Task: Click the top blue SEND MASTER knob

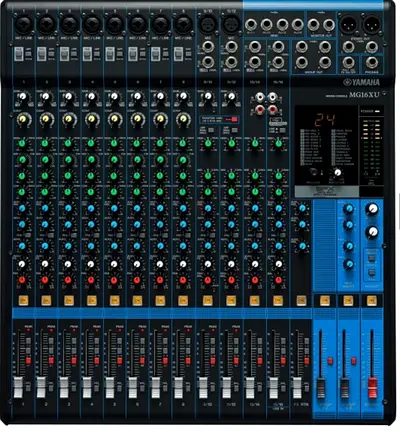Action: 349,209
